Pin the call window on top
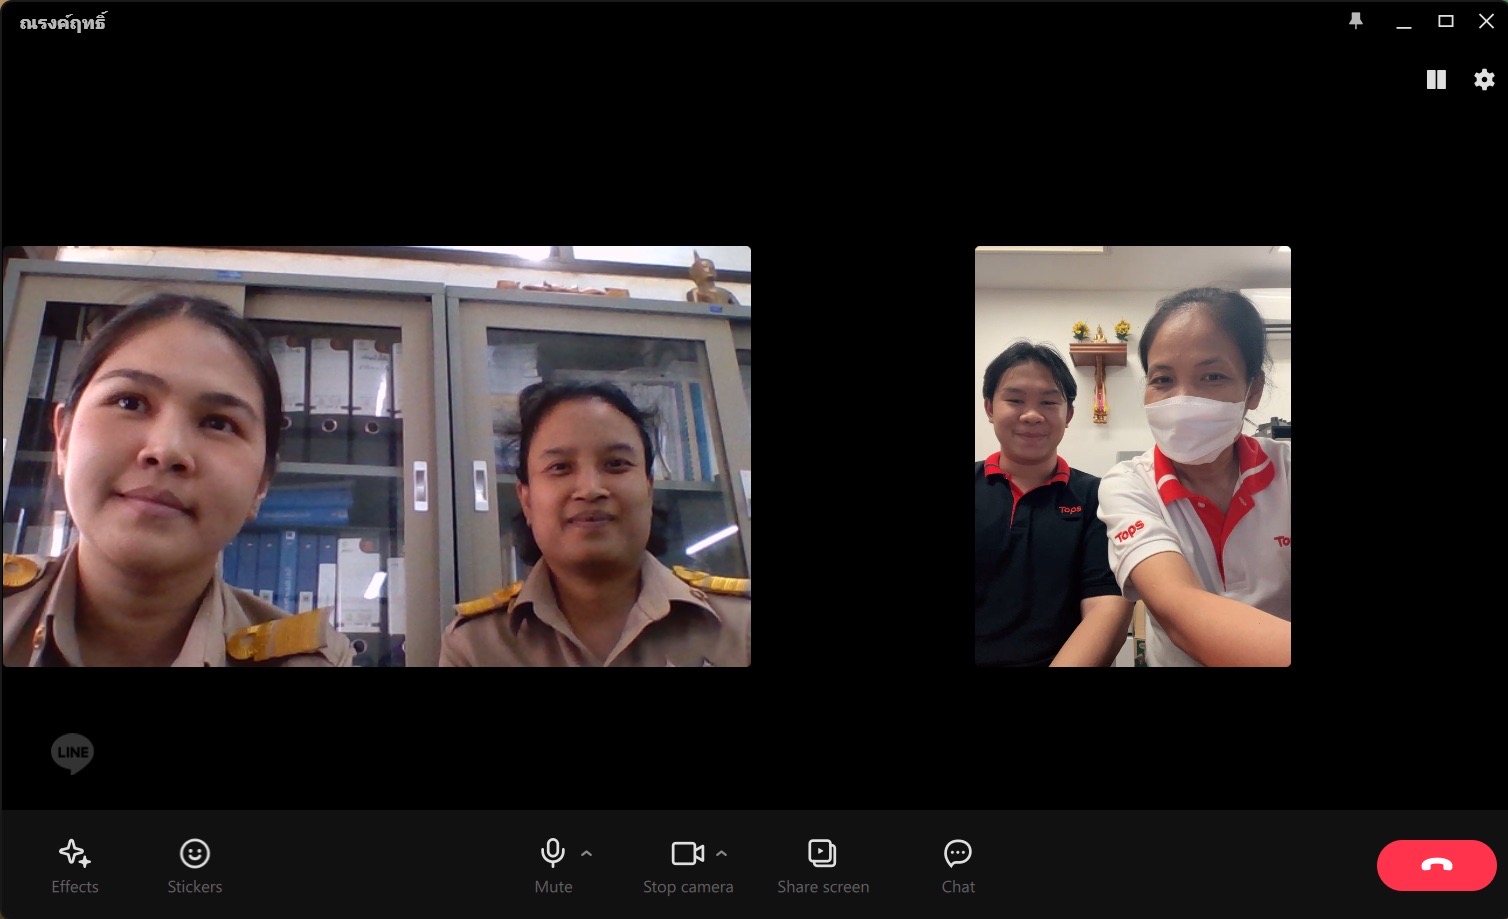Screen dimensions: 1508x919 [x=1356, y=21]
